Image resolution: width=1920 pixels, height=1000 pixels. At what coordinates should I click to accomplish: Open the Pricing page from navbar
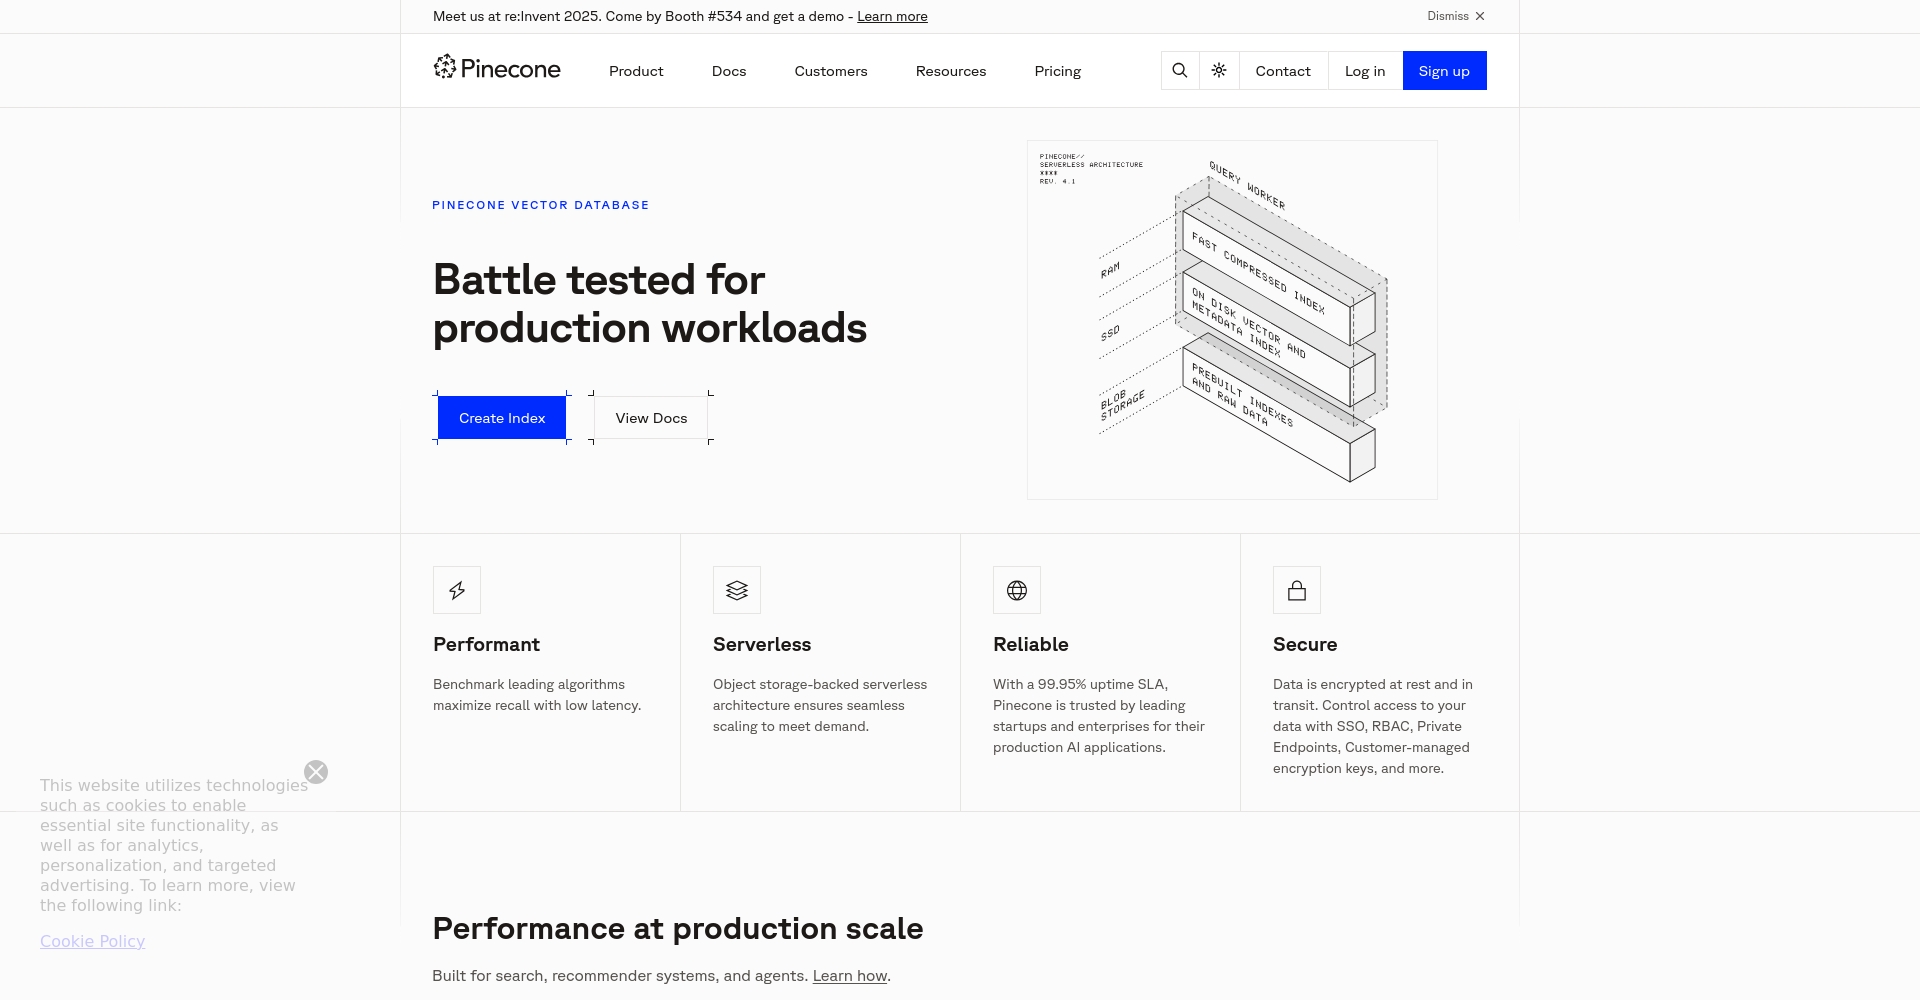1058,71
